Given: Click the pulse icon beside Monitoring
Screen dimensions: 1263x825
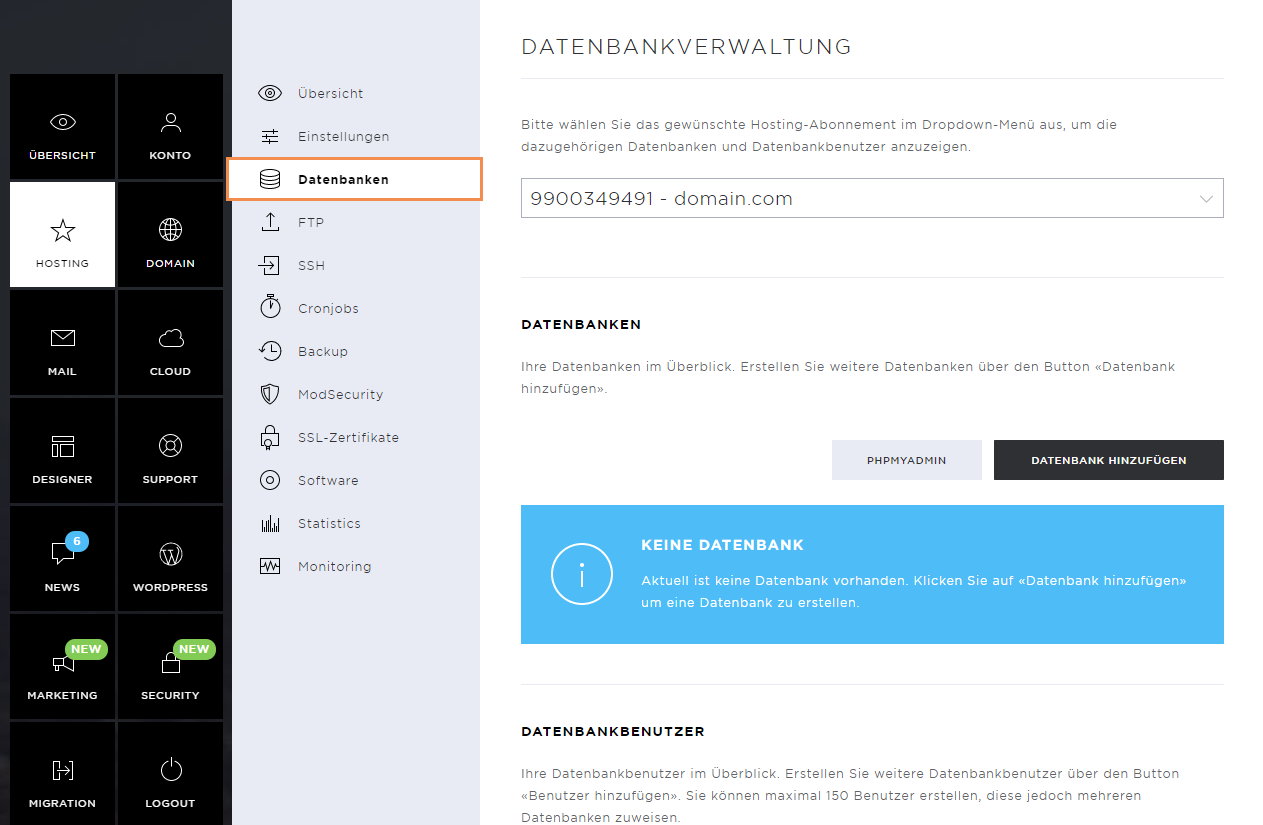Looking at the screenshot, I should (270, 566).
